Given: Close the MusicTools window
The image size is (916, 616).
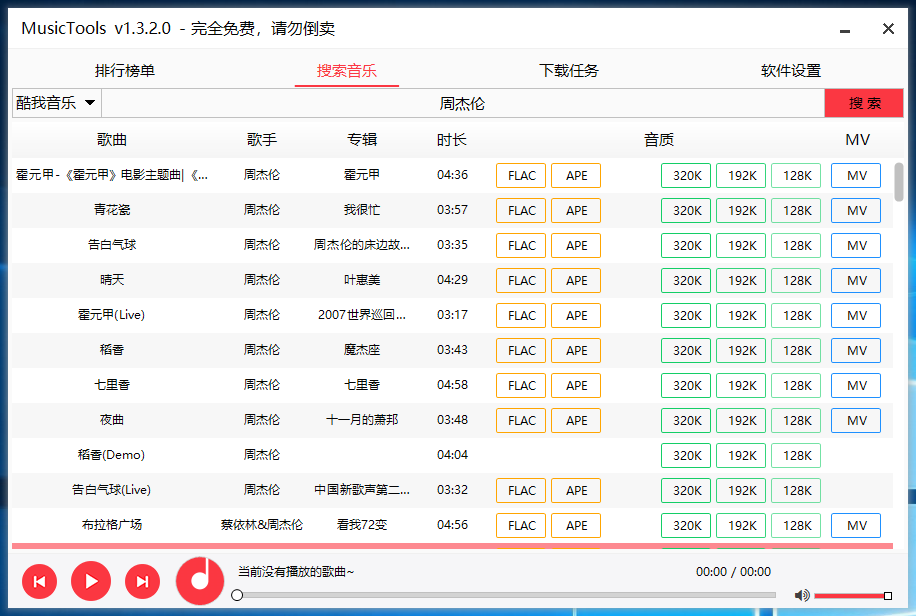Looking at the screenshot, I should click(x=888, y=29).
